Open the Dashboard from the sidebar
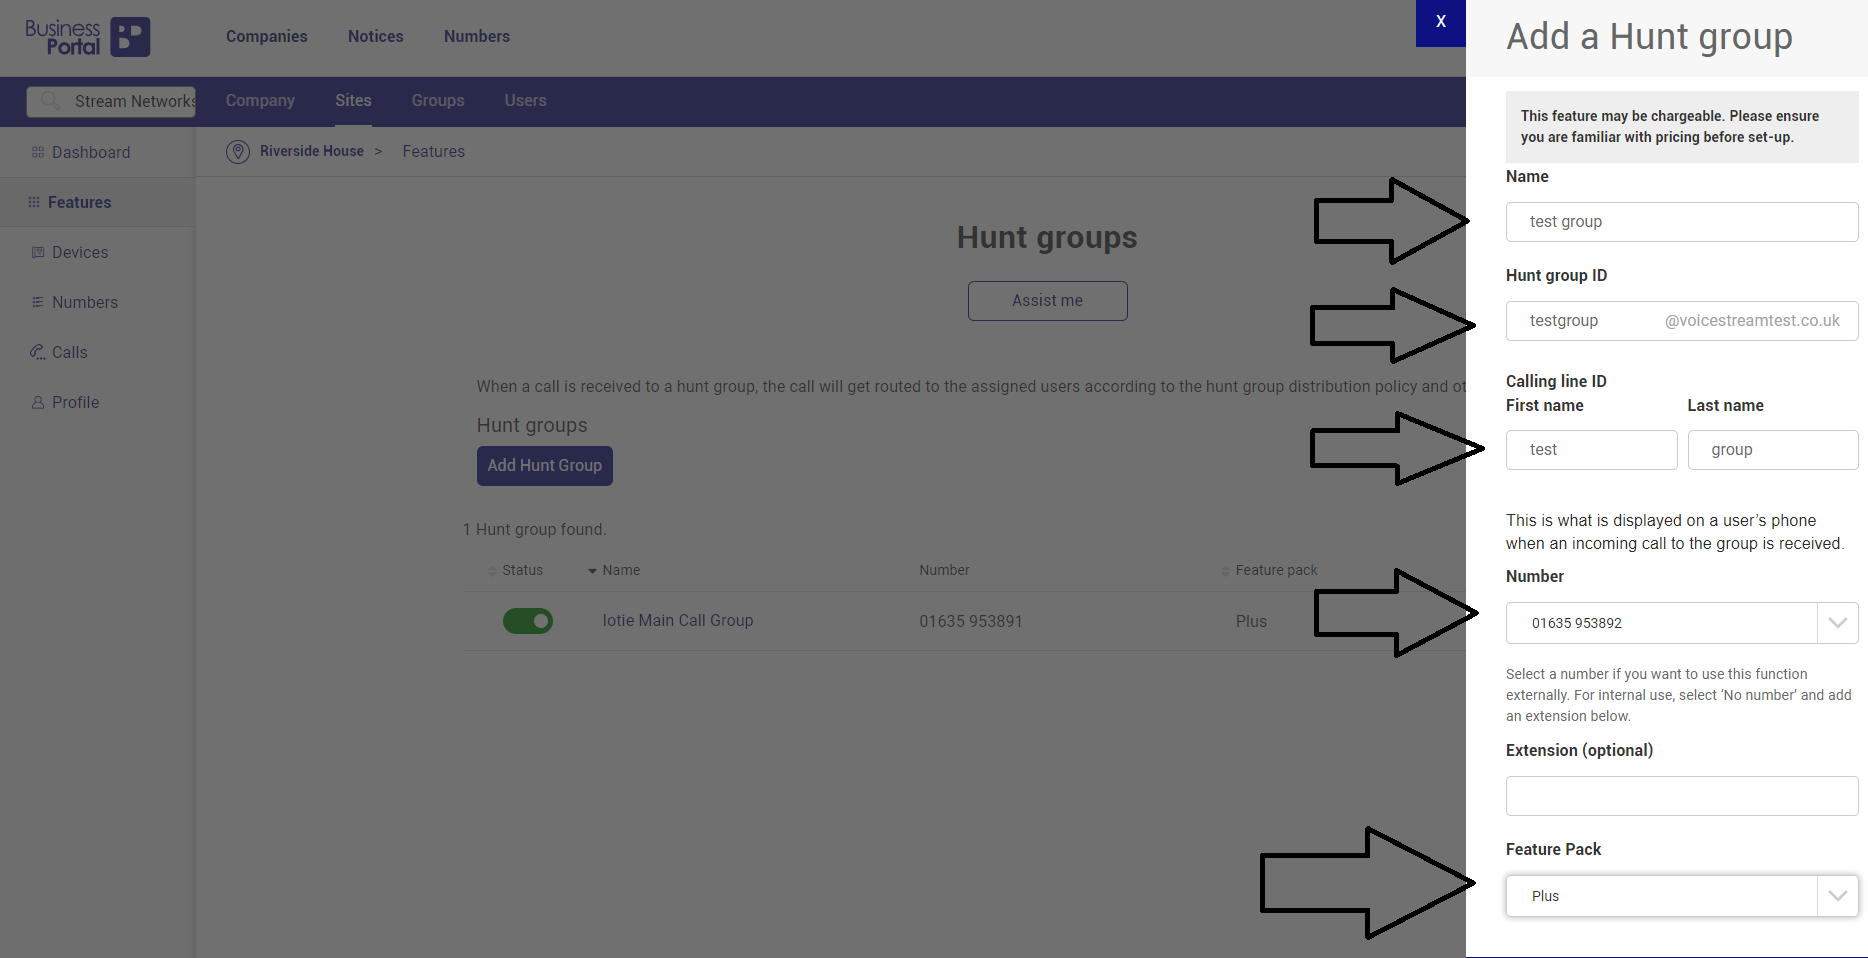This screenshot has width=1868, height=958. click(x=36, y=152)
